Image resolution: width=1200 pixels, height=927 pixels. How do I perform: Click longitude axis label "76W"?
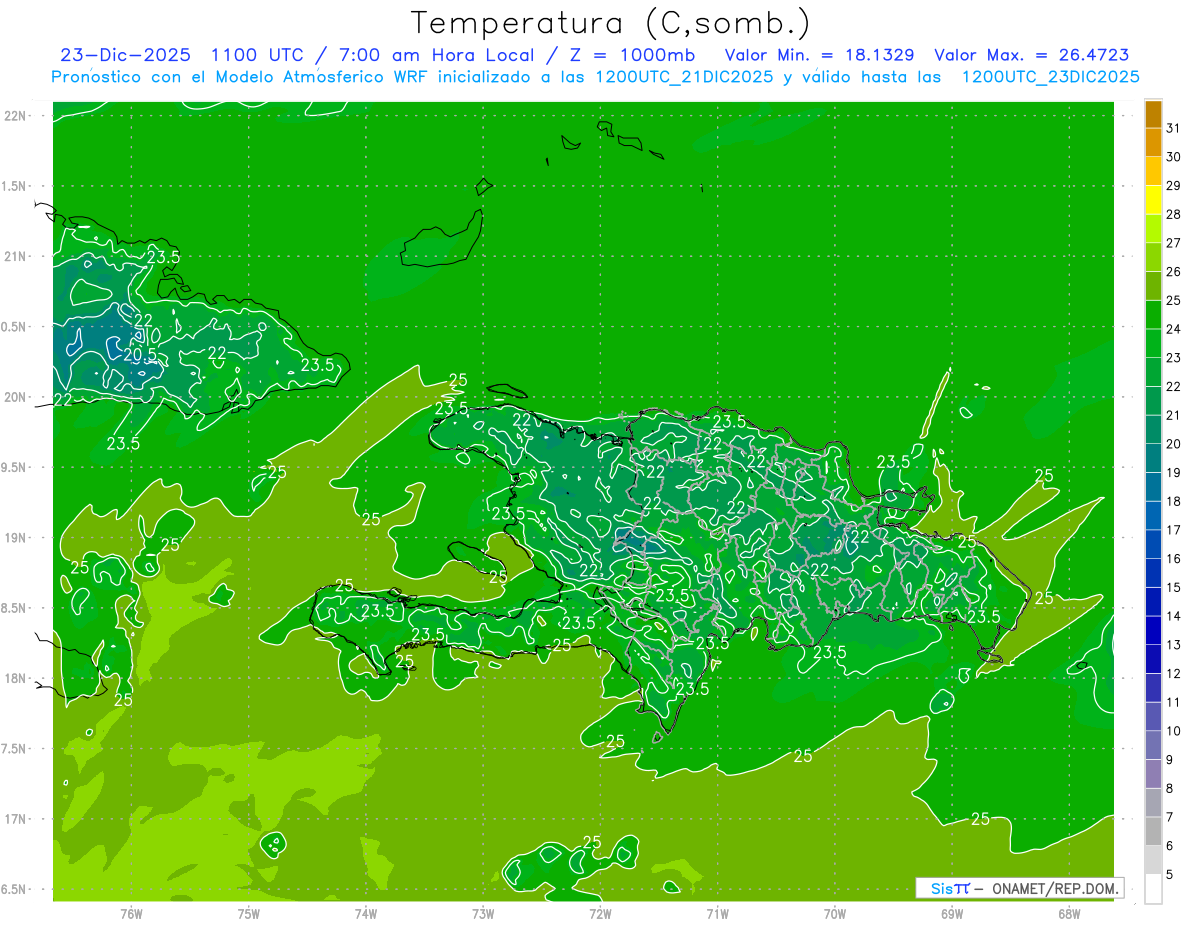(x=132, y=913)
